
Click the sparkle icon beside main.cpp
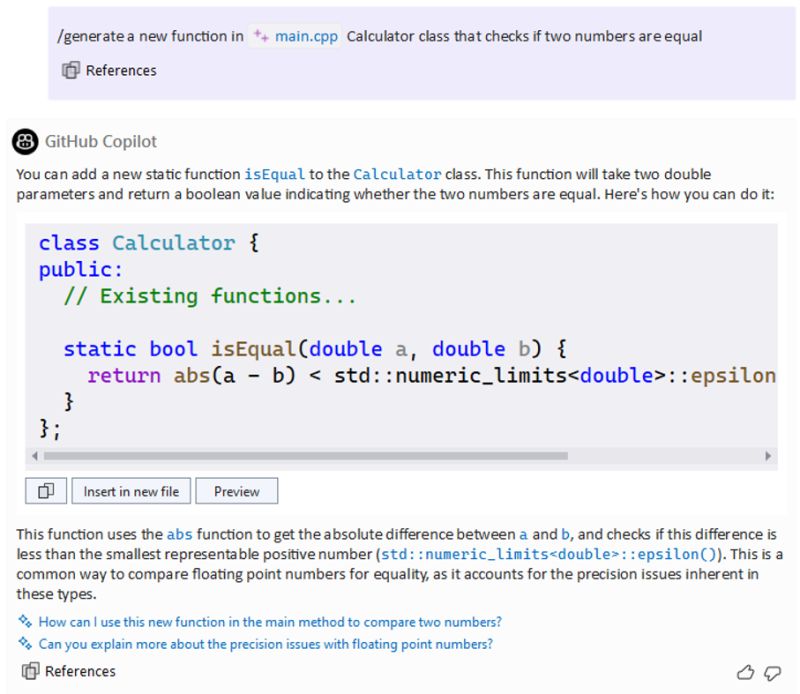263,37
